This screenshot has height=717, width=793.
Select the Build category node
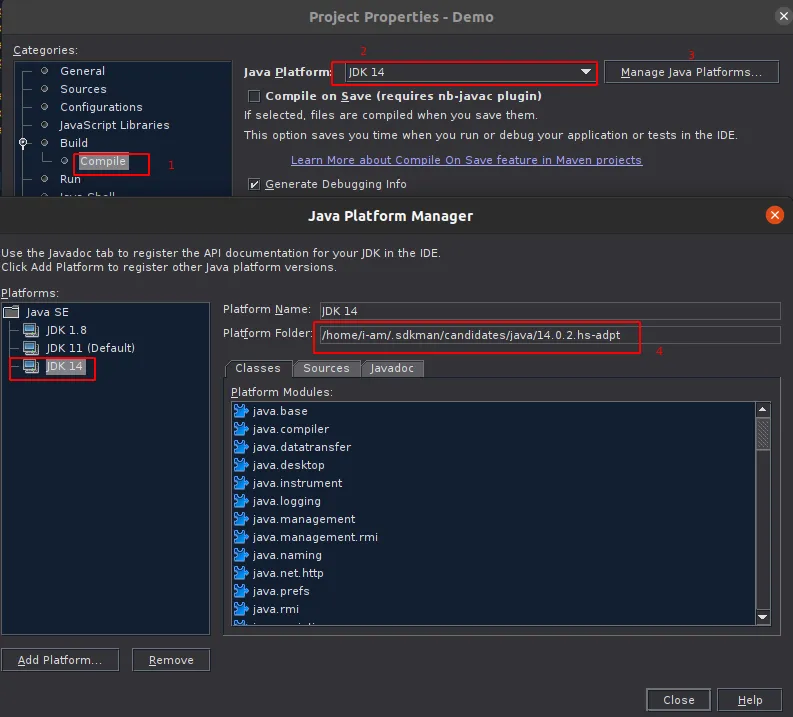(x=74, y=143)
